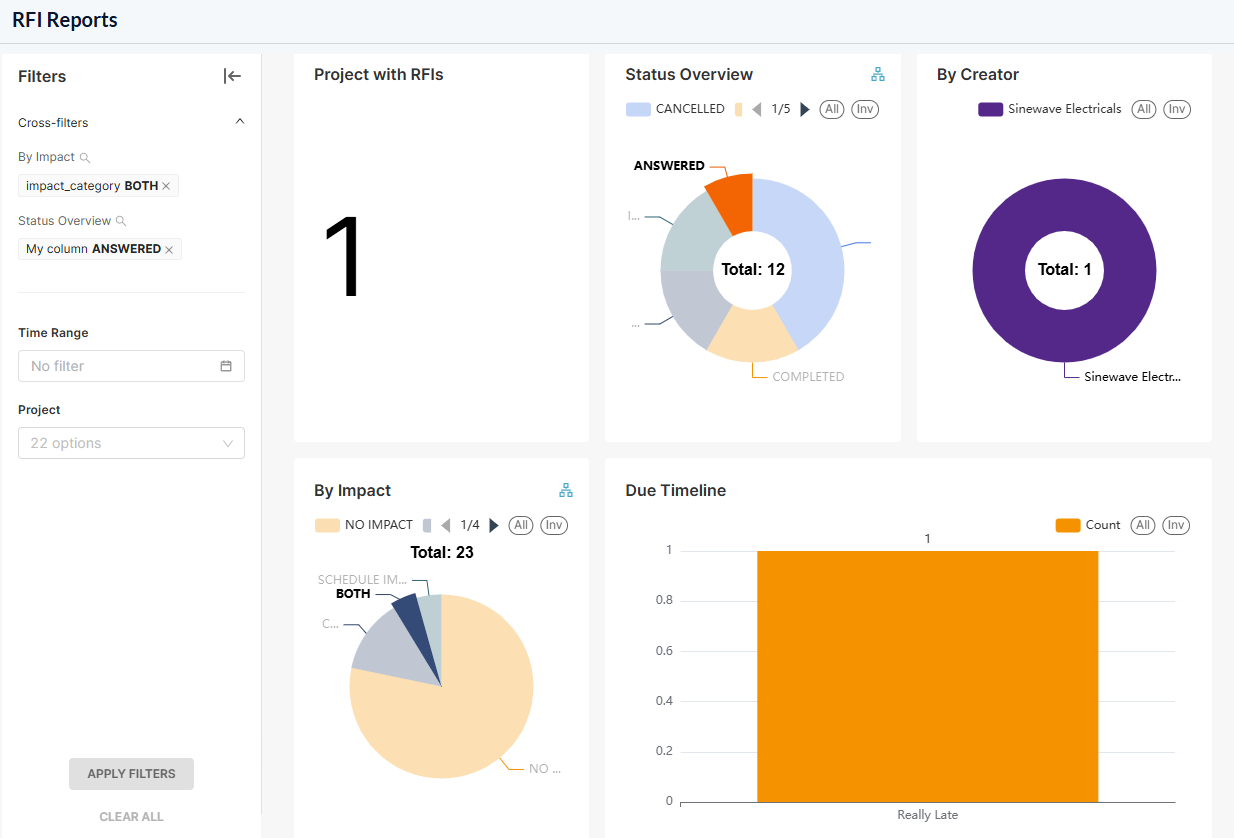Open the Project dropdown with 22 options
This screenshot has width=1234, height=838.
pos(131,443)
